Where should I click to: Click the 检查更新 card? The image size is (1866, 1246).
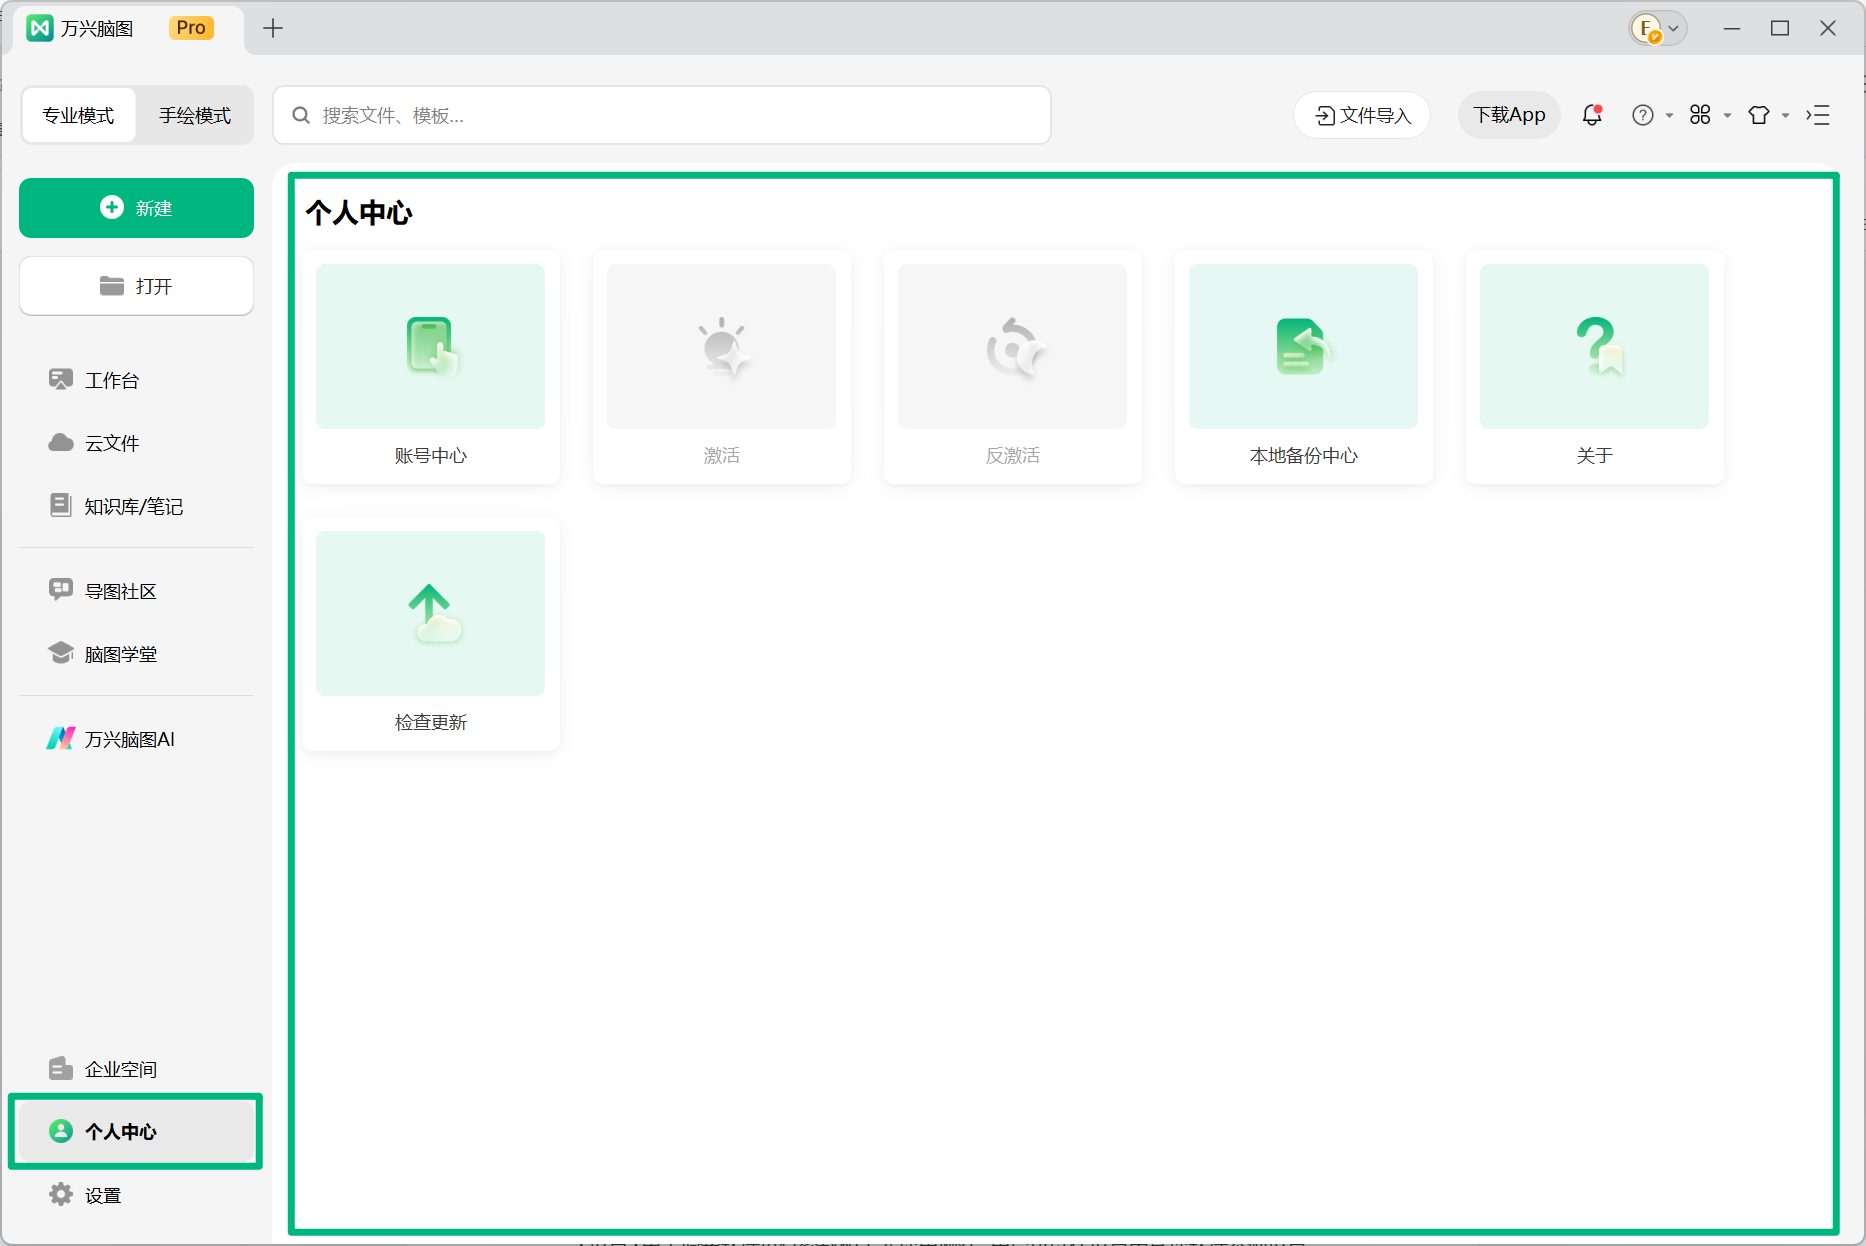tap(431, 634)
